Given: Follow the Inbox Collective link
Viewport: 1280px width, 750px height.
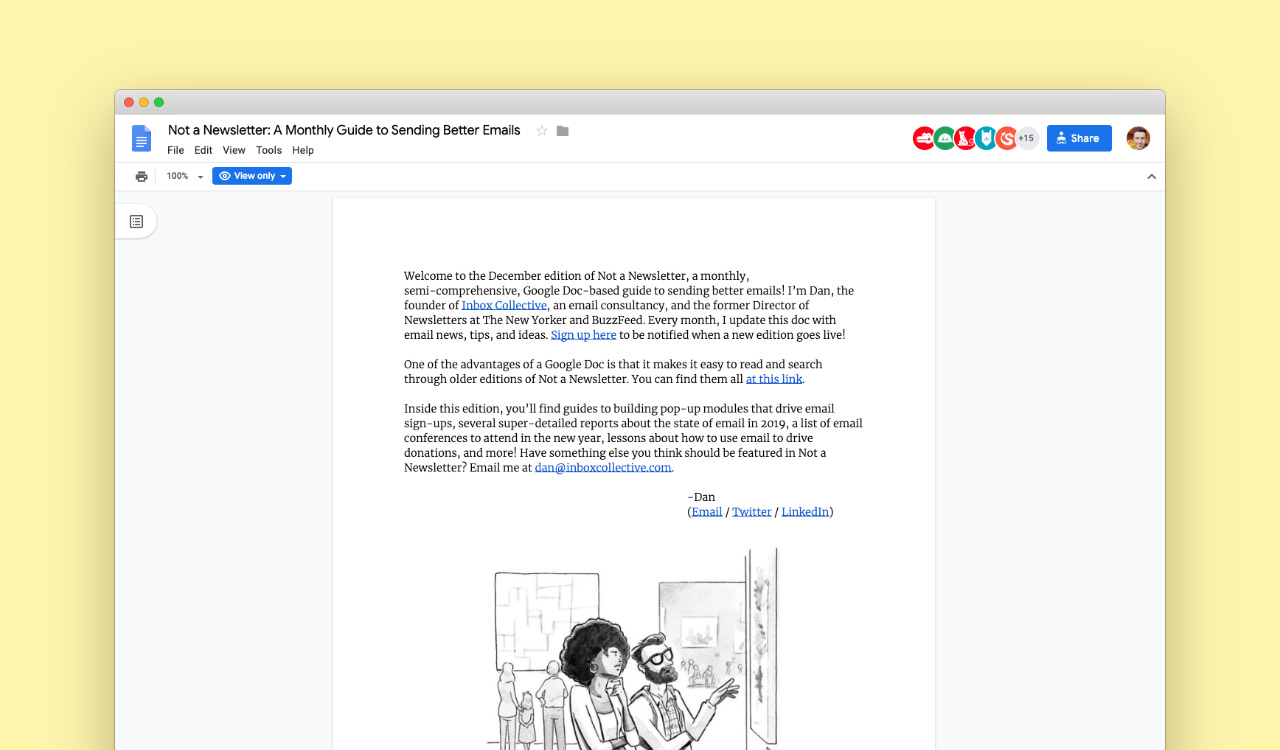Looking at the screenshot, I should tap(504, 306).
